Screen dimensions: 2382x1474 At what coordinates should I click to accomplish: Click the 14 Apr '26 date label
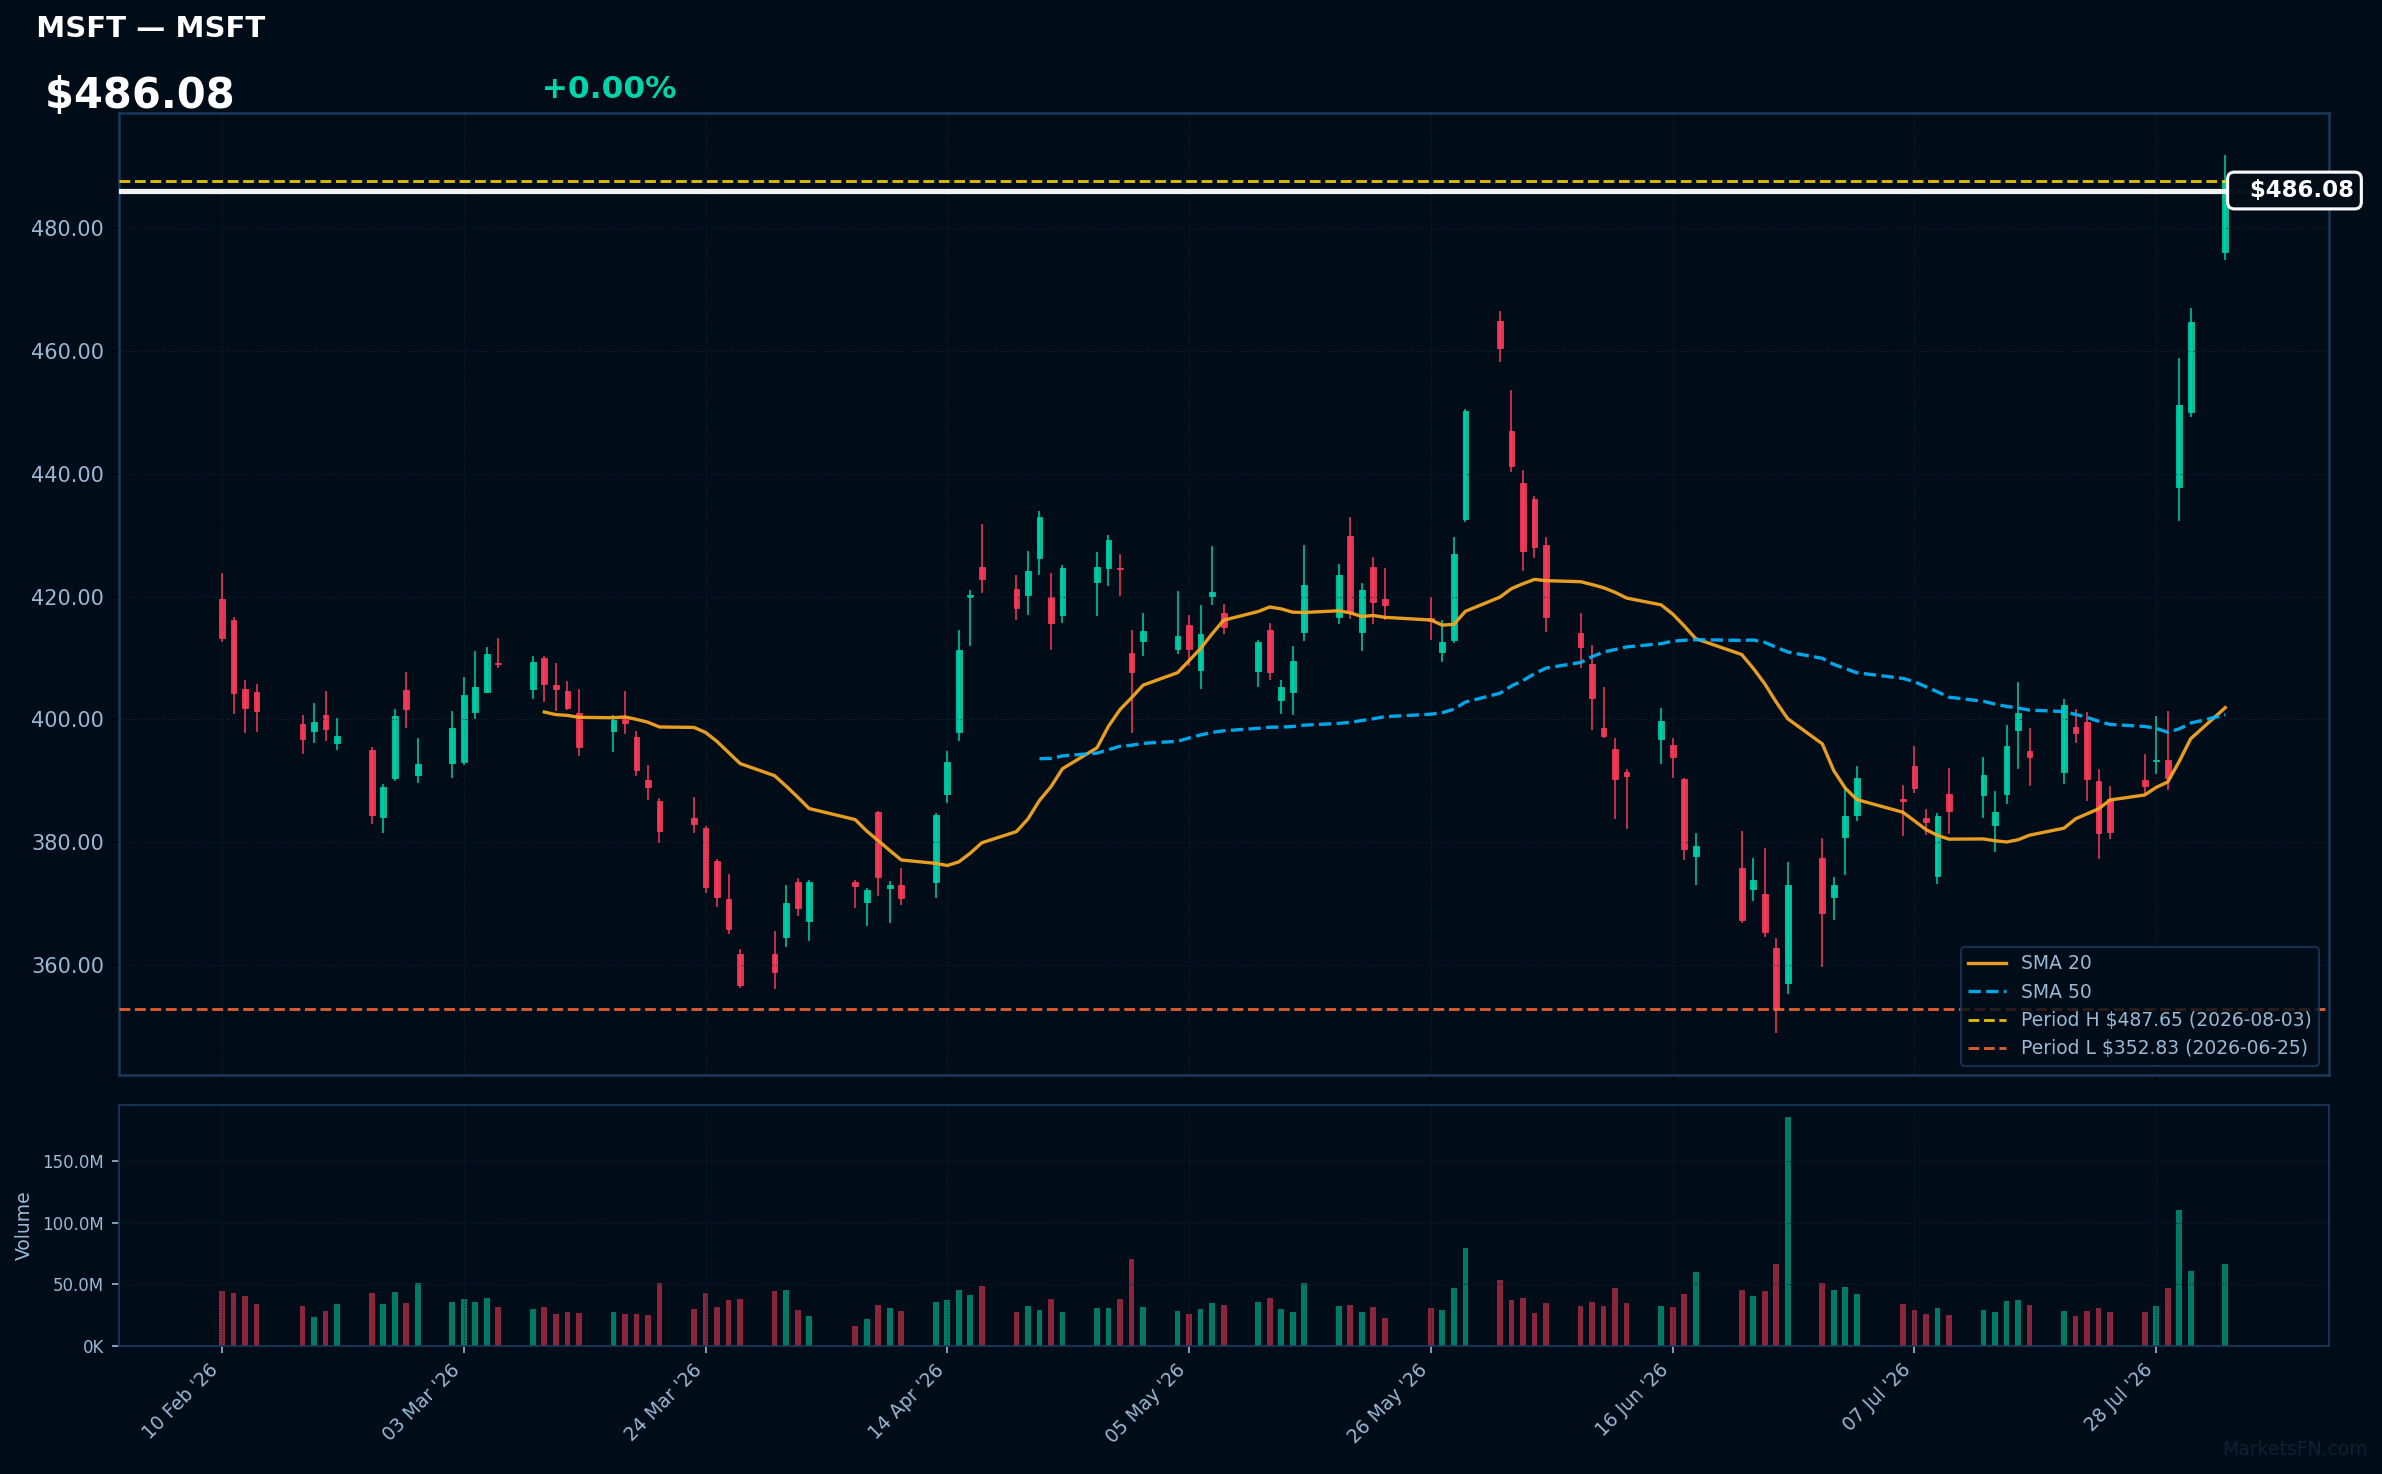(x=905, y=1401)
